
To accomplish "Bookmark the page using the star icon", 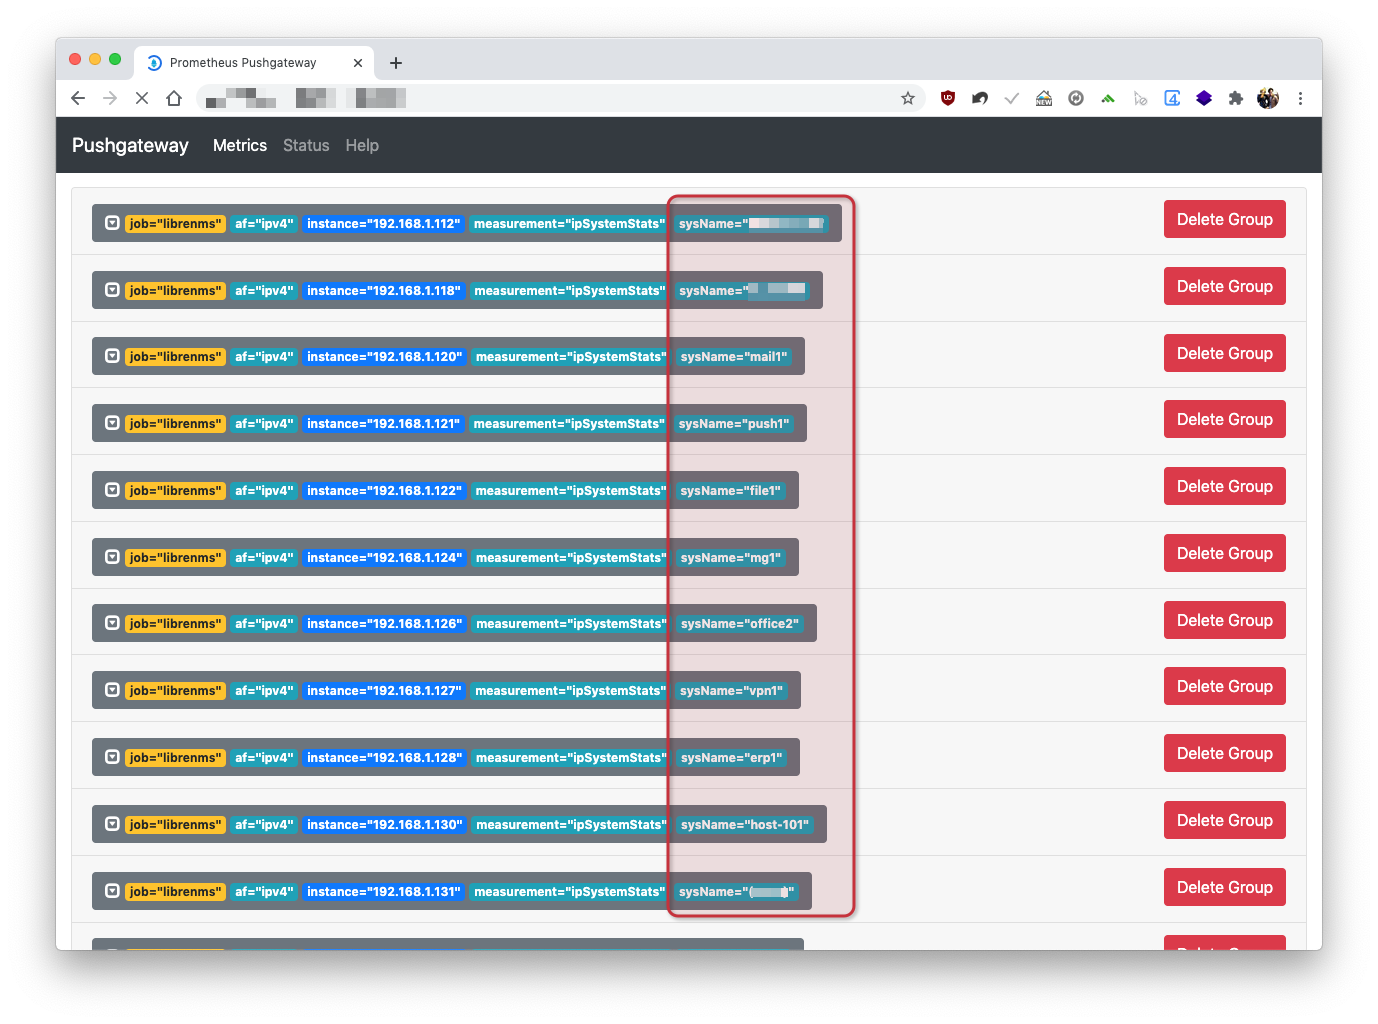I will pyautogui.click(x=908, y=98).
